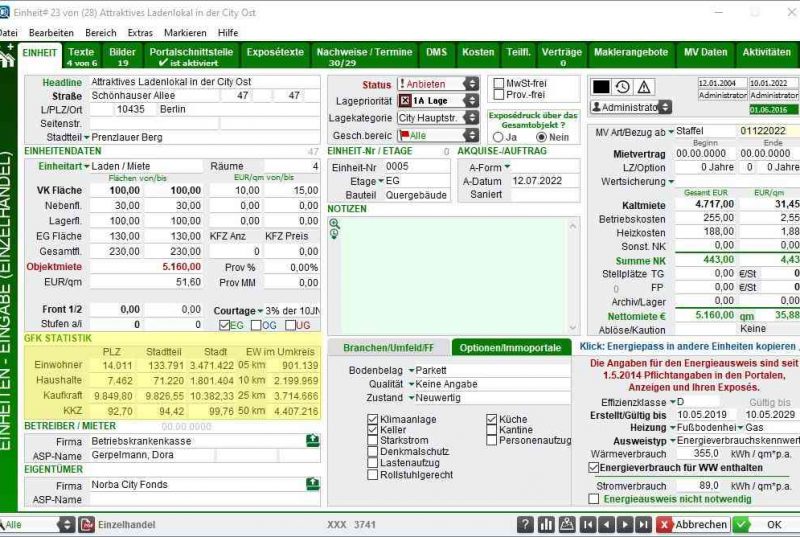Click the PDF icon beside Einzelhandel
The width and height of the screenshot is (800, 537).
pyautogui.click(x=86, y=524)
